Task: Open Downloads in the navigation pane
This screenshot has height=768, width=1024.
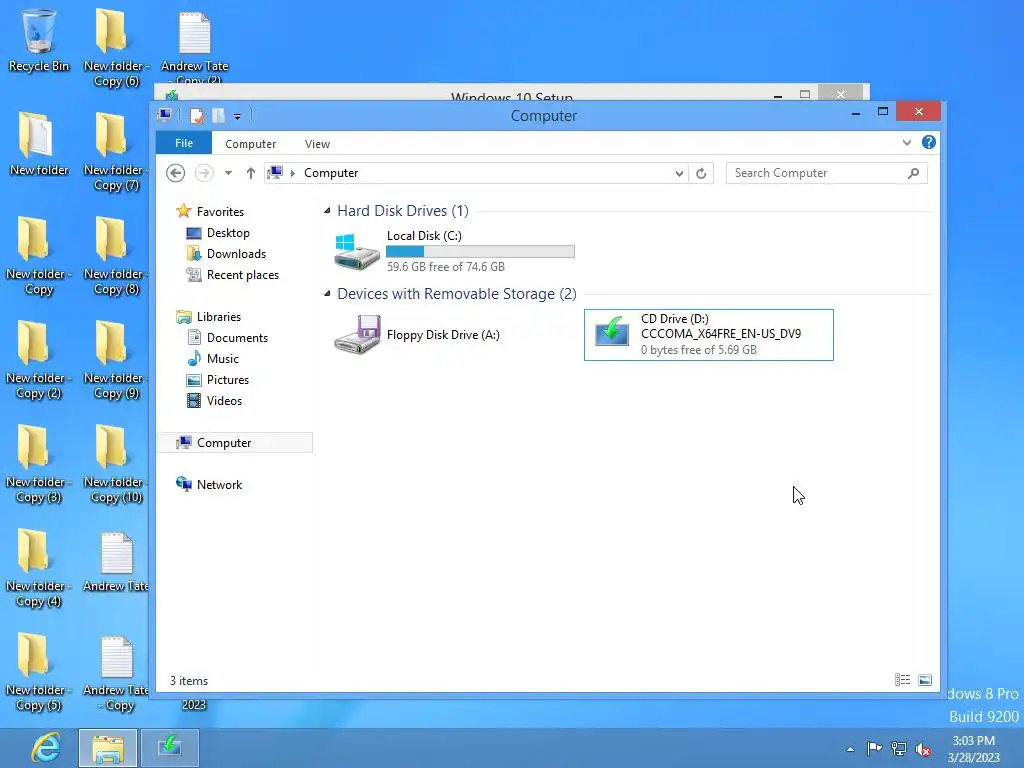Action: click(236, 254)
